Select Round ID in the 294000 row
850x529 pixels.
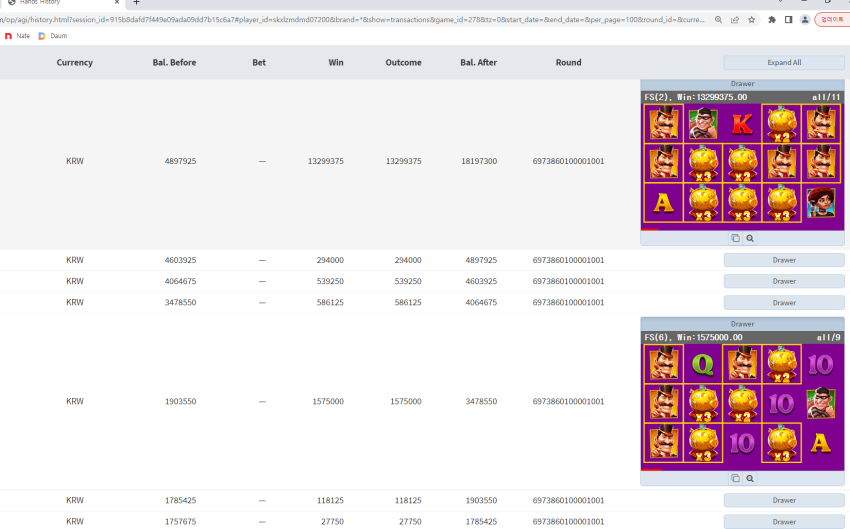(x=568, y=260)
